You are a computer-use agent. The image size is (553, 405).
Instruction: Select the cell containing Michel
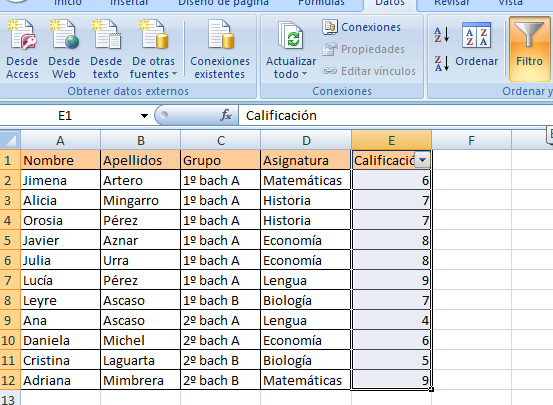[140, 340]
